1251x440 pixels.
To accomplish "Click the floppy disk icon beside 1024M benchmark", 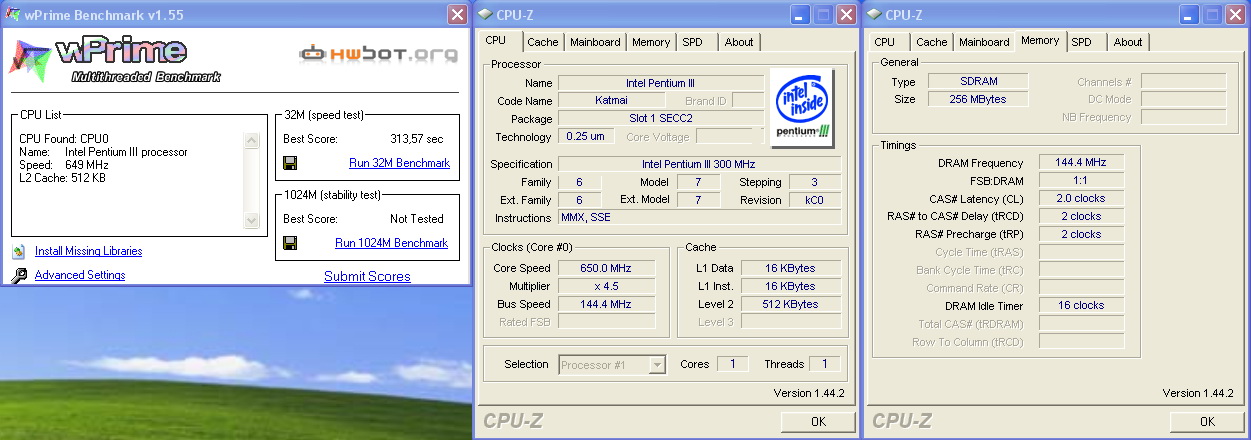I will point(290,243).
